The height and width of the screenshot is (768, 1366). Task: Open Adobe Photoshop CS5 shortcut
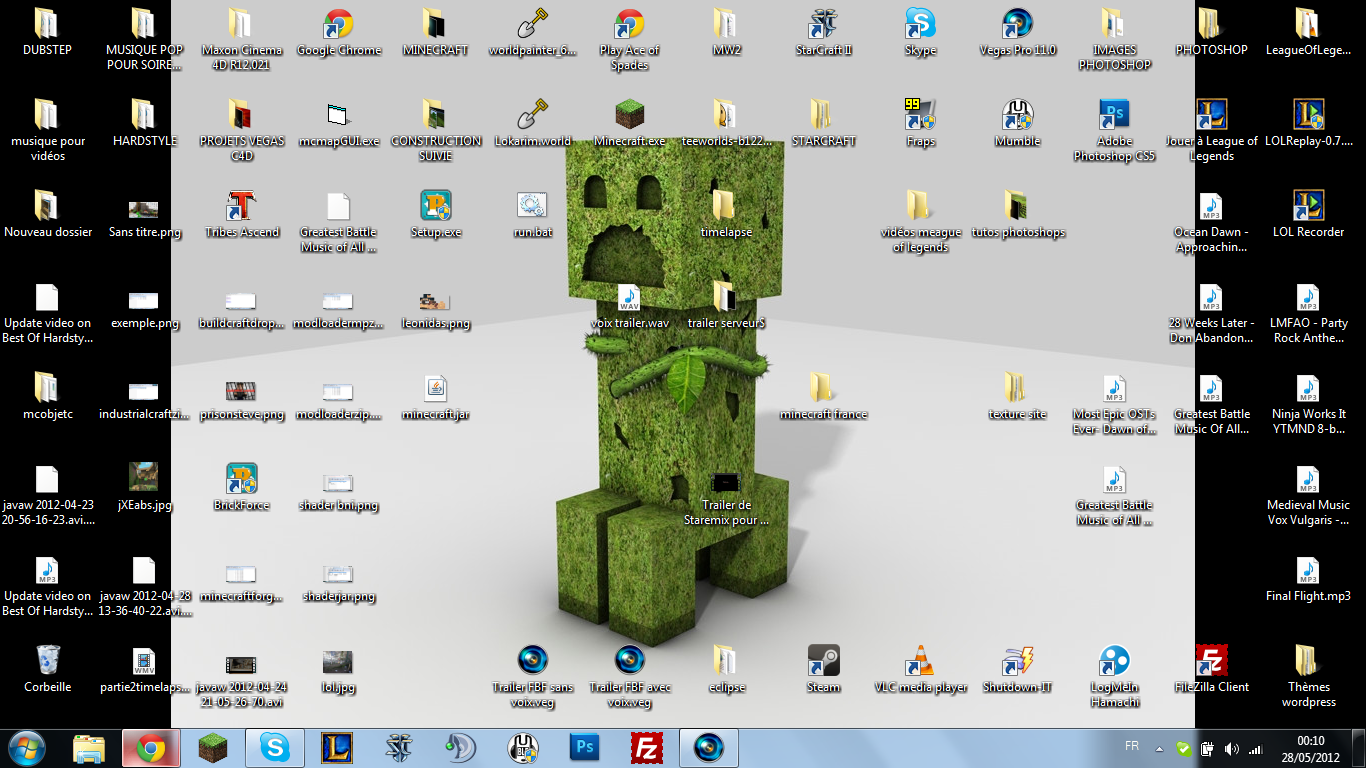click(x=1114, y=131)
